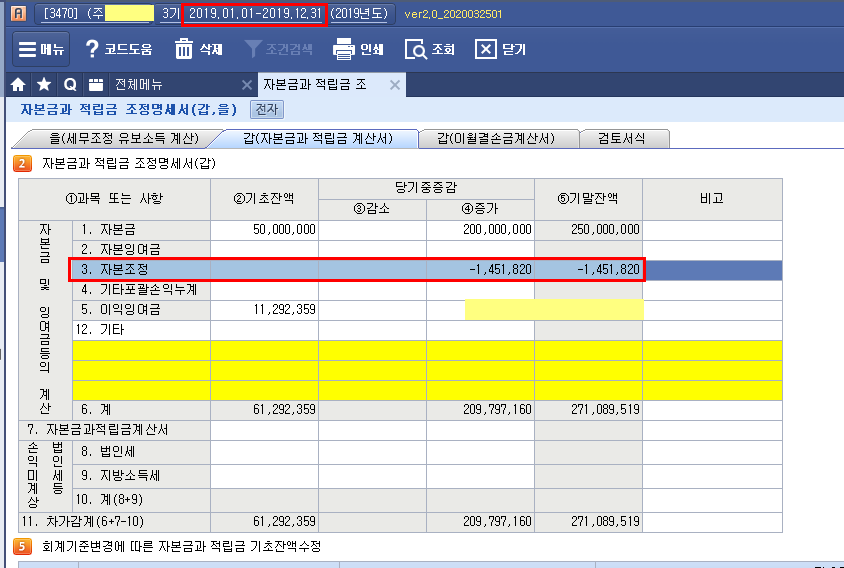Click the 조회 search button
The width and height of the screenshot is (844, 568).
tap(430, 50)
